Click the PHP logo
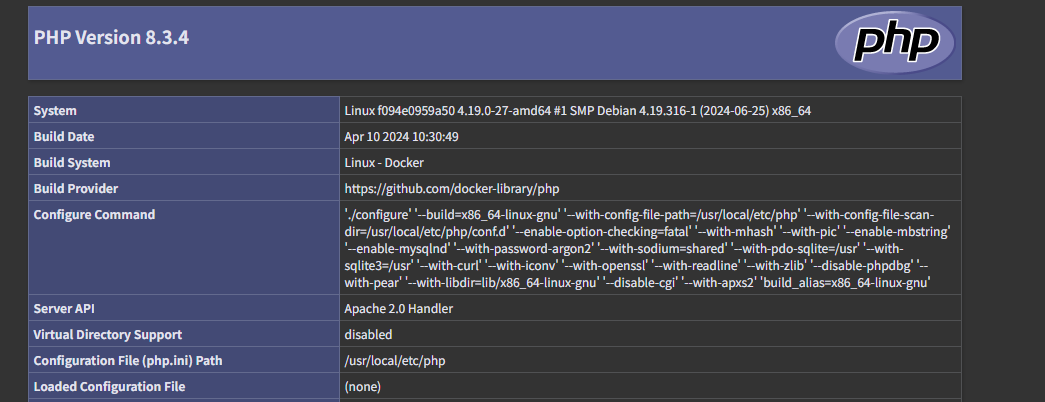The width and height of the screenshot is (1045, 402). 895,43
